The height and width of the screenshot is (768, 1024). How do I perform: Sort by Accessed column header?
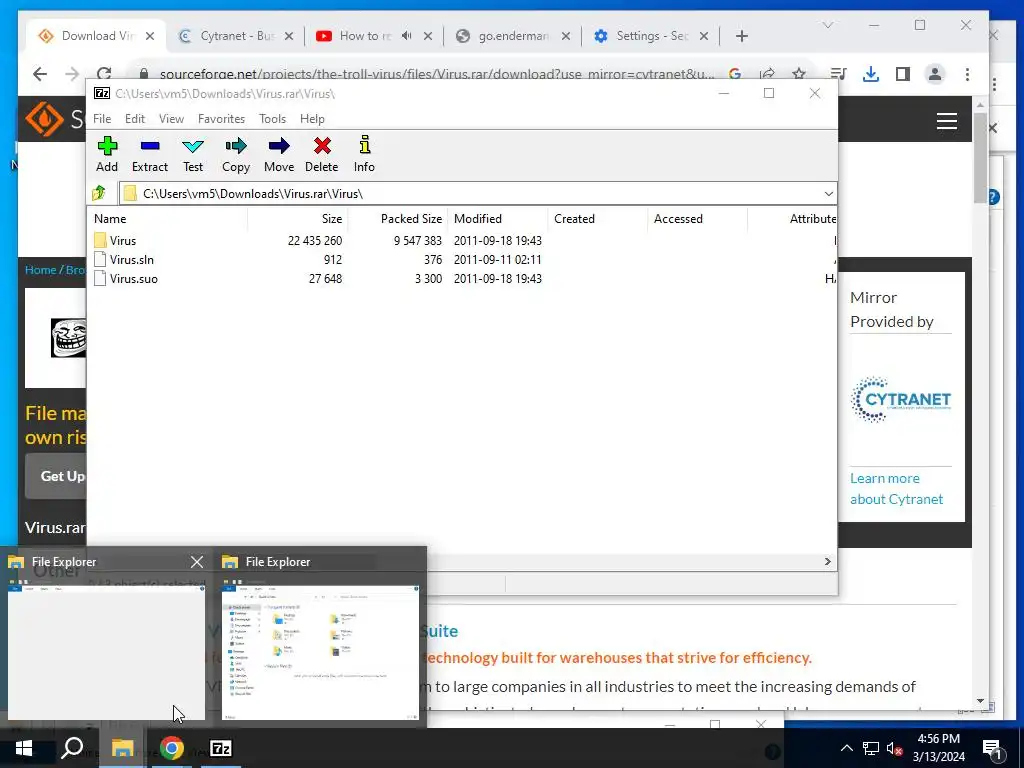[x=697, y=219]
